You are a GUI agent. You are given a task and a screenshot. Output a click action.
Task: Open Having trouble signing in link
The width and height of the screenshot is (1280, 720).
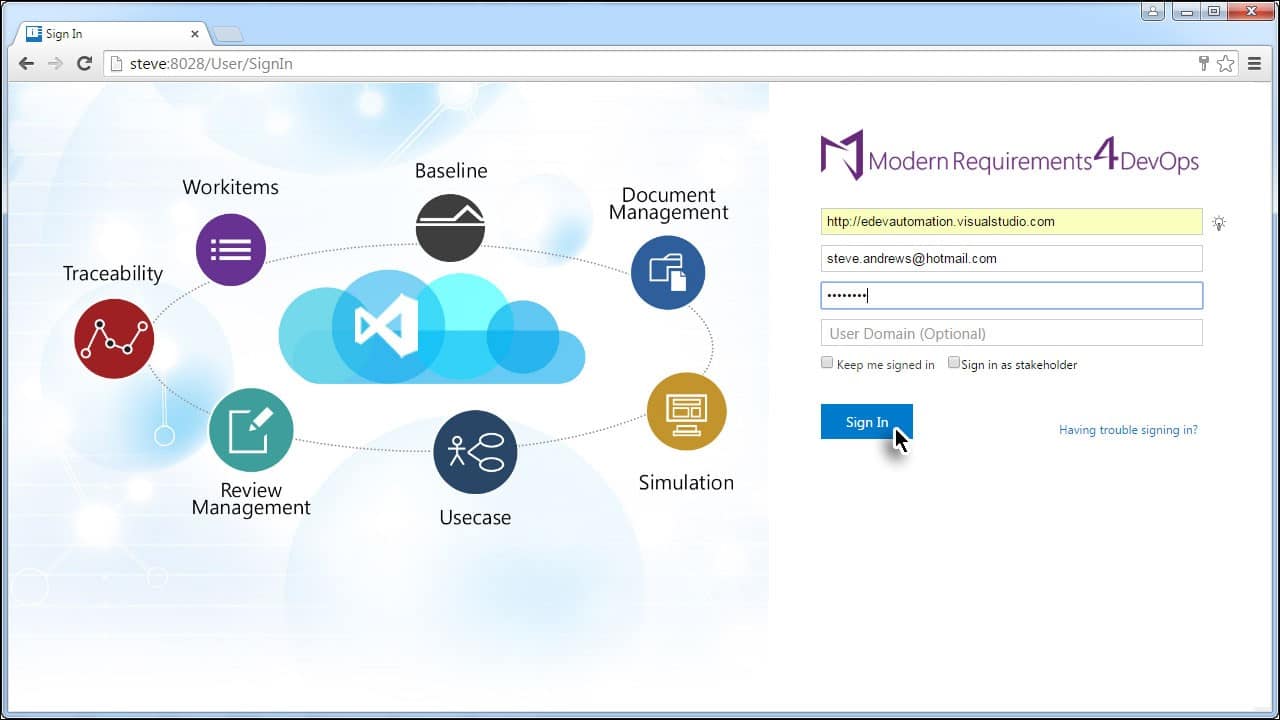[x=1128, y=430]
